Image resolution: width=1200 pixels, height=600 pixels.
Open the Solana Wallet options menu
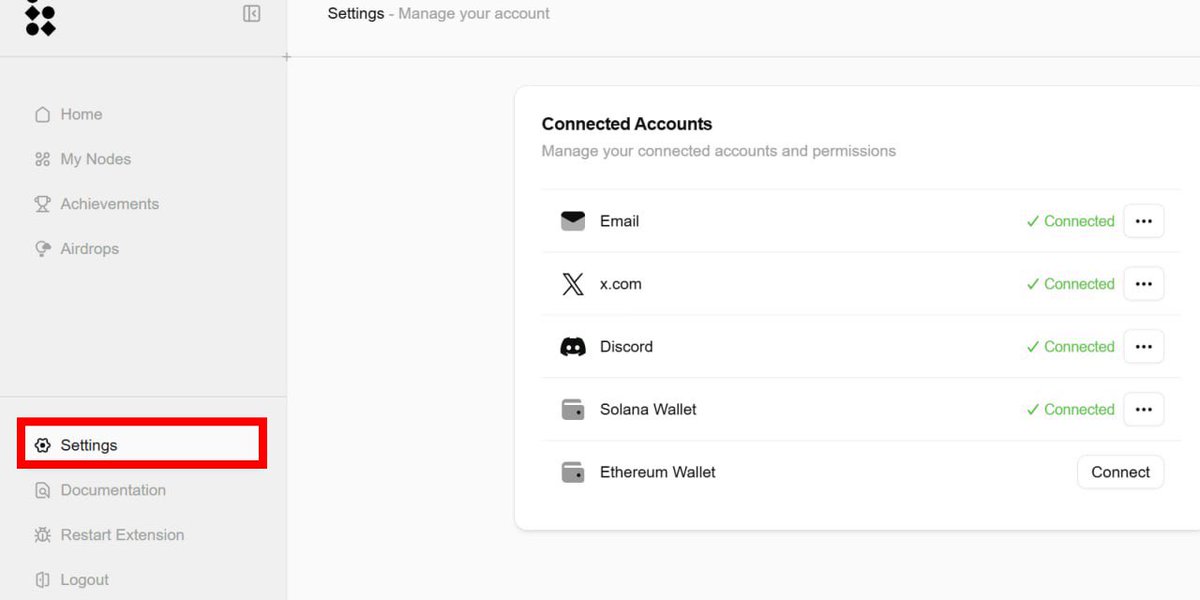tap(1144, 409)
